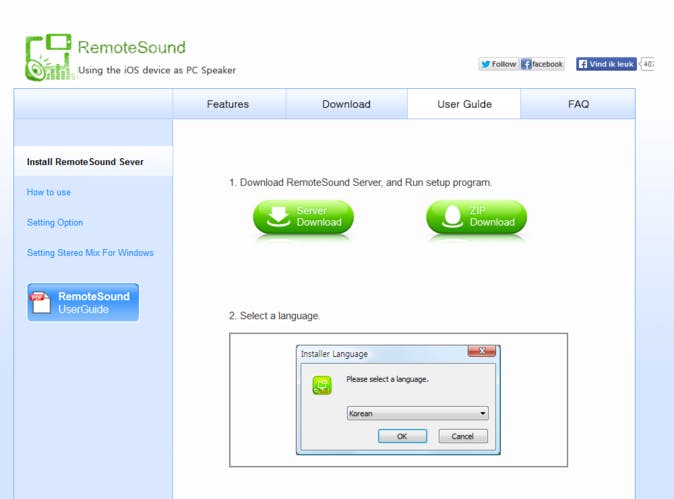Open the facebook page button
The width and height of the screenshot is (674, 499).
tap(542, 64)
